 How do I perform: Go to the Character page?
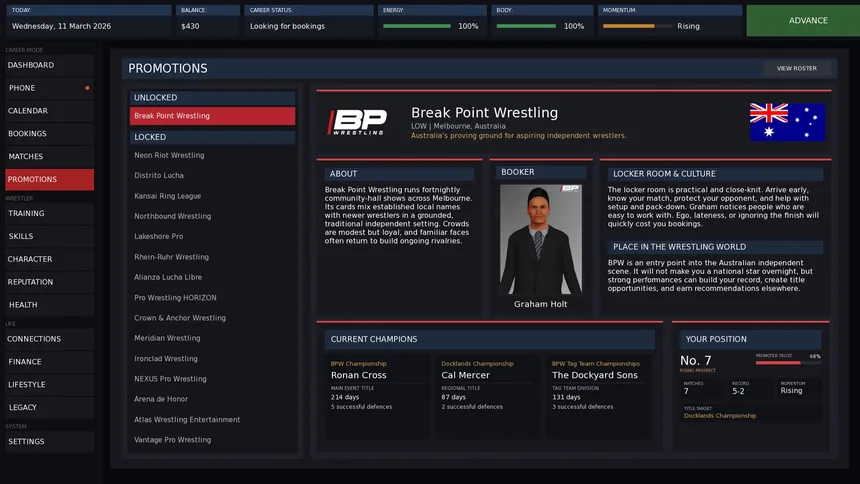pos(49,259)
